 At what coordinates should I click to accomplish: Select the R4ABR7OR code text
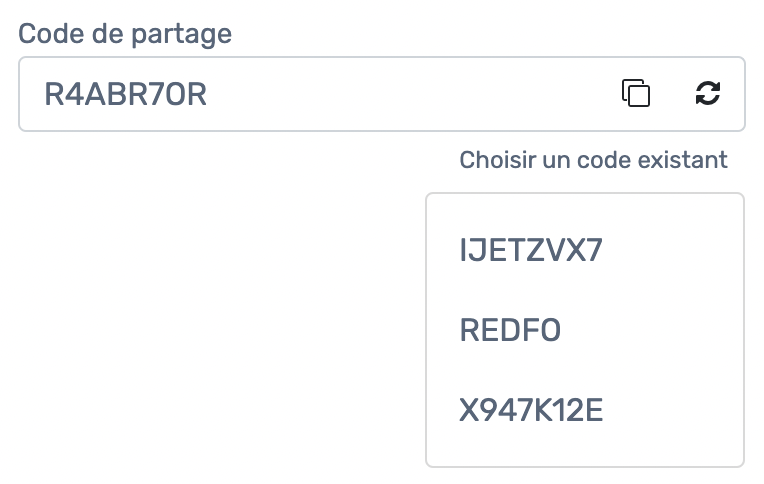(x=126, y=95)
